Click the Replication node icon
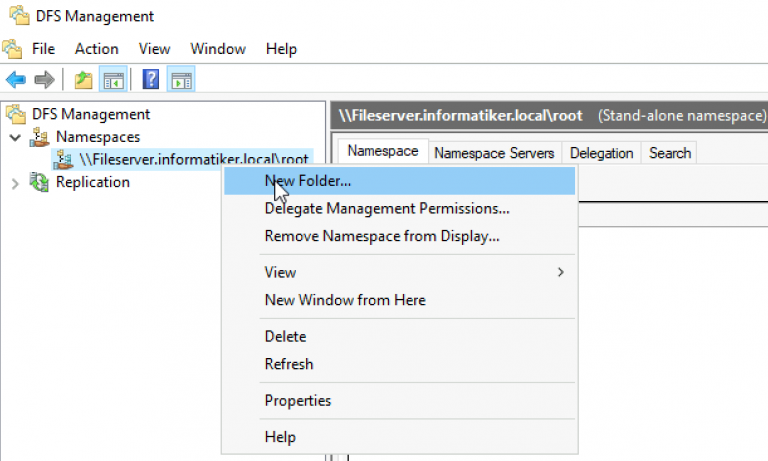The width and height of the screenshot is (768, 461). (x=40, y=182)
